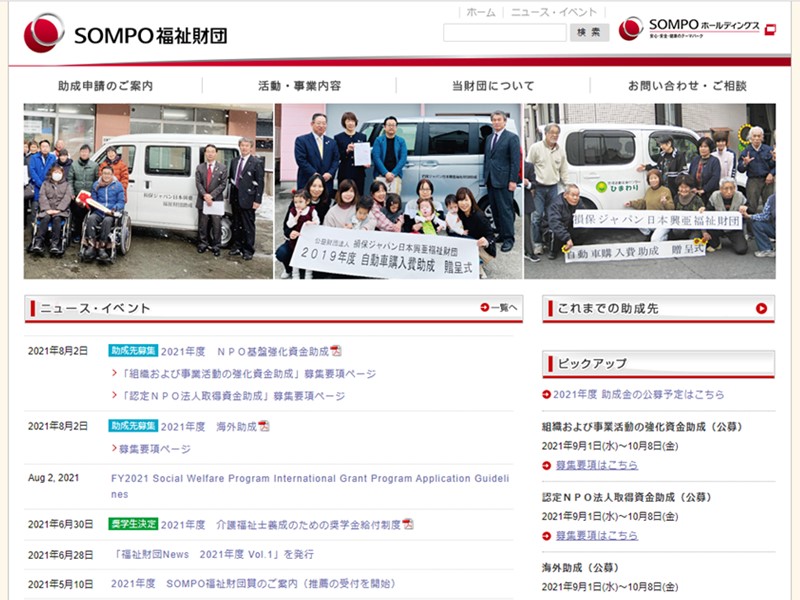Click 募集要項はこちら under 認定ＮＰＯ法人取得資金助成
Viewport: 800px width, 600px height.
597,536
